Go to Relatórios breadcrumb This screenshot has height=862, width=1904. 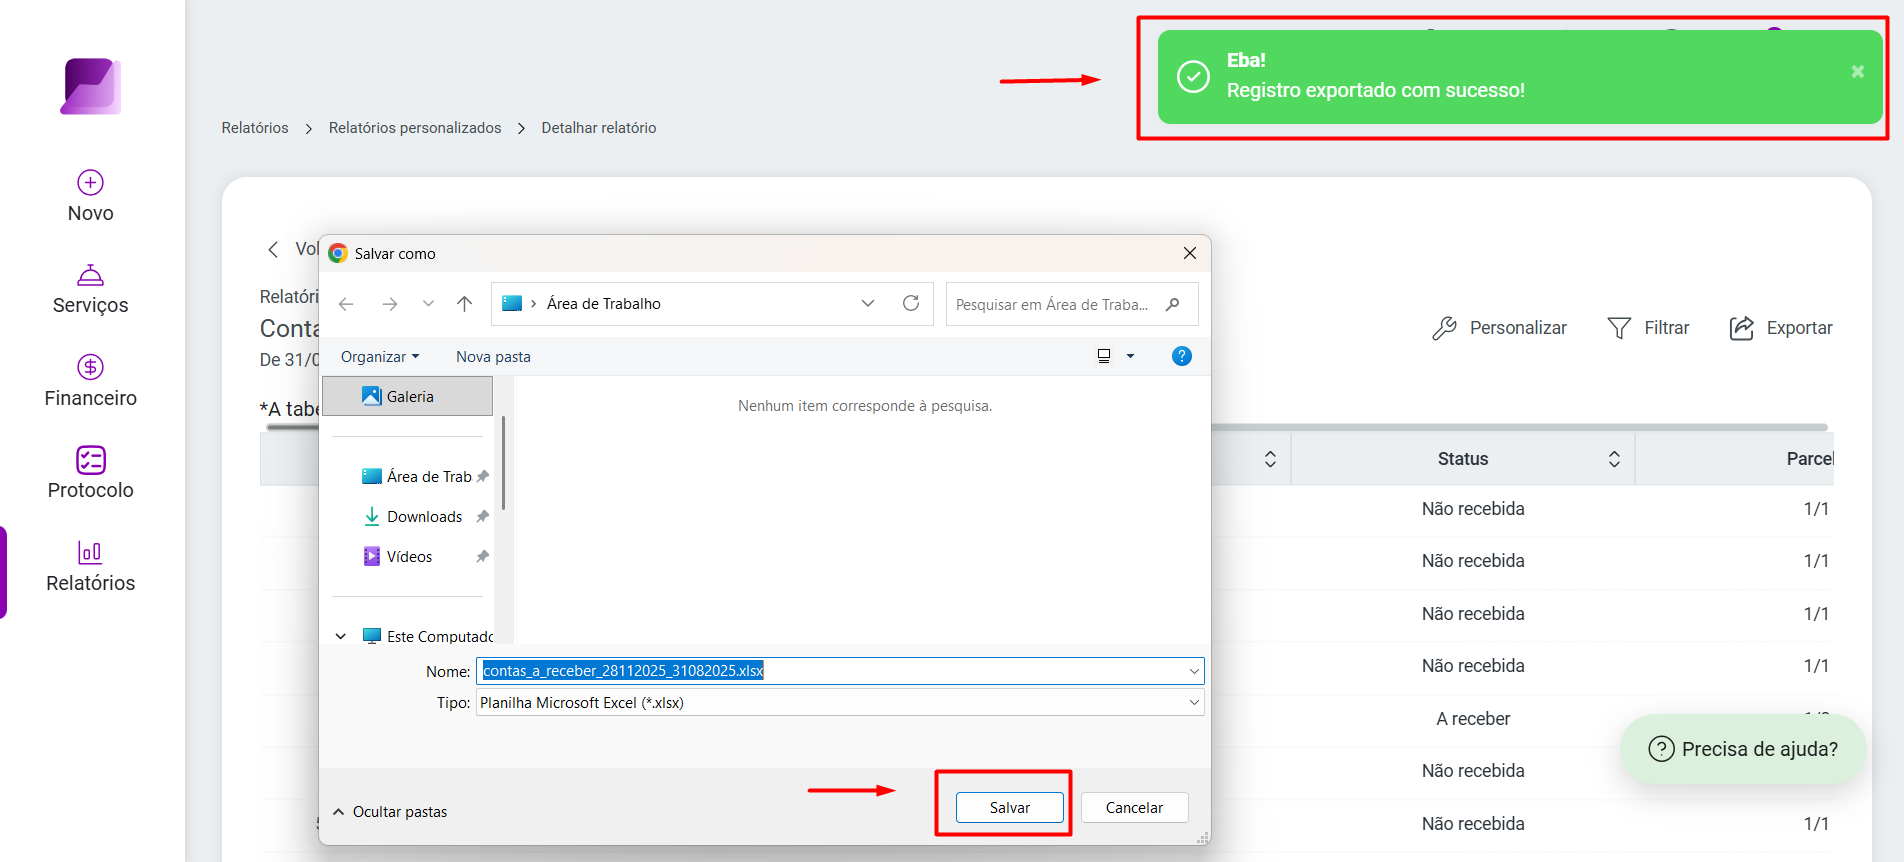pyautogui.click(x=255, y=128)
